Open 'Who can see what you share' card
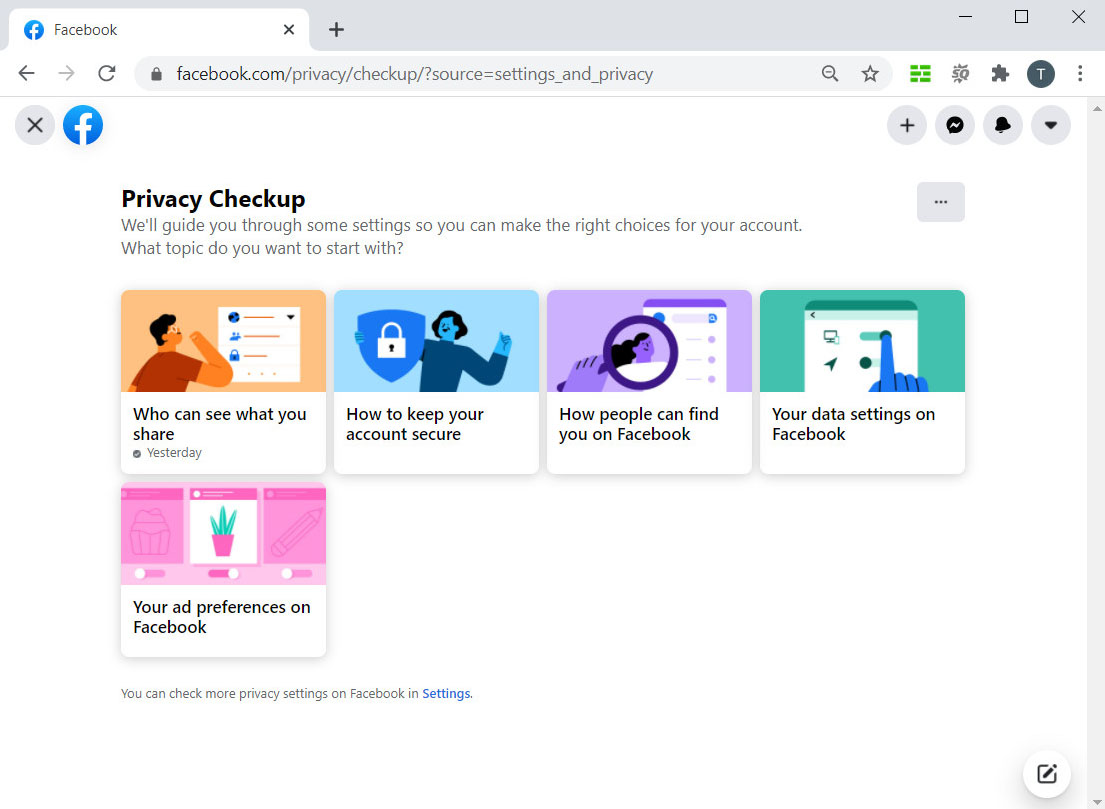The width and height of the screenshot is (1105, 809). [223, 382]
